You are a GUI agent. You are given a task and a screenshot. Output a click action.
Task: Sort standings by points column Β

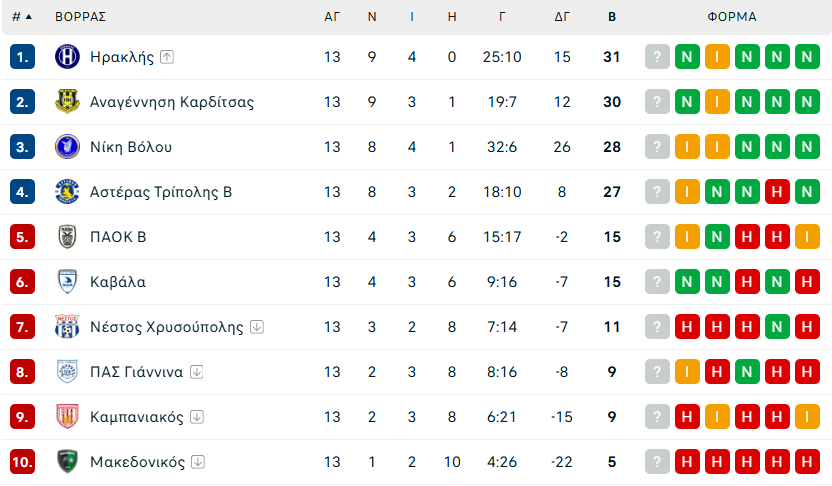(612, 17)
